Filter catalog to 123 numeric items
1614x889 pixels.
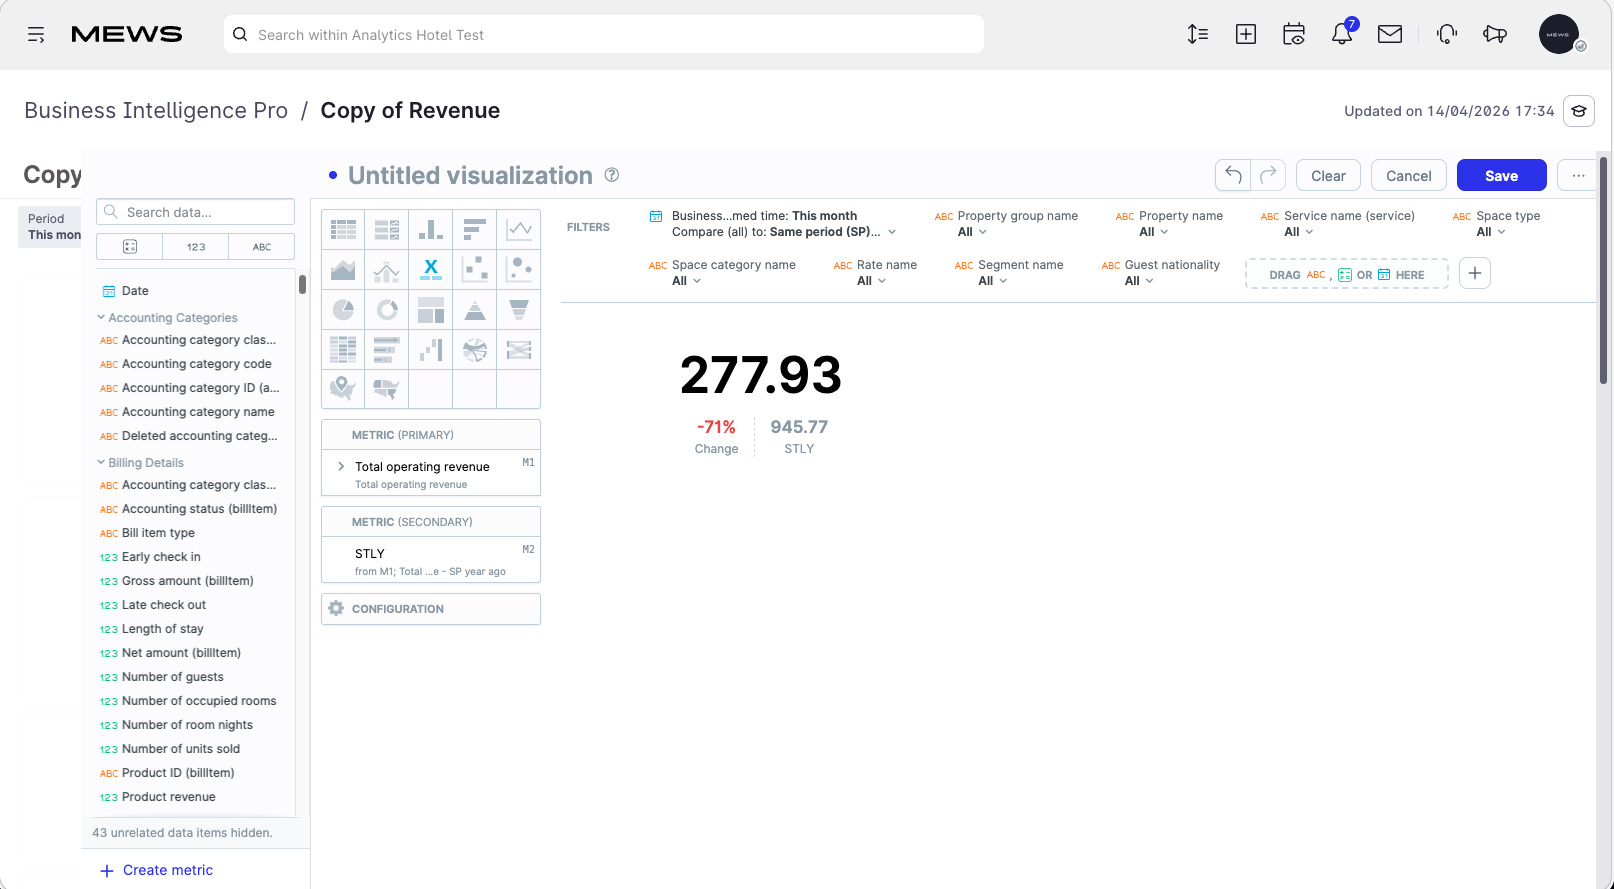tap(196, 247)
